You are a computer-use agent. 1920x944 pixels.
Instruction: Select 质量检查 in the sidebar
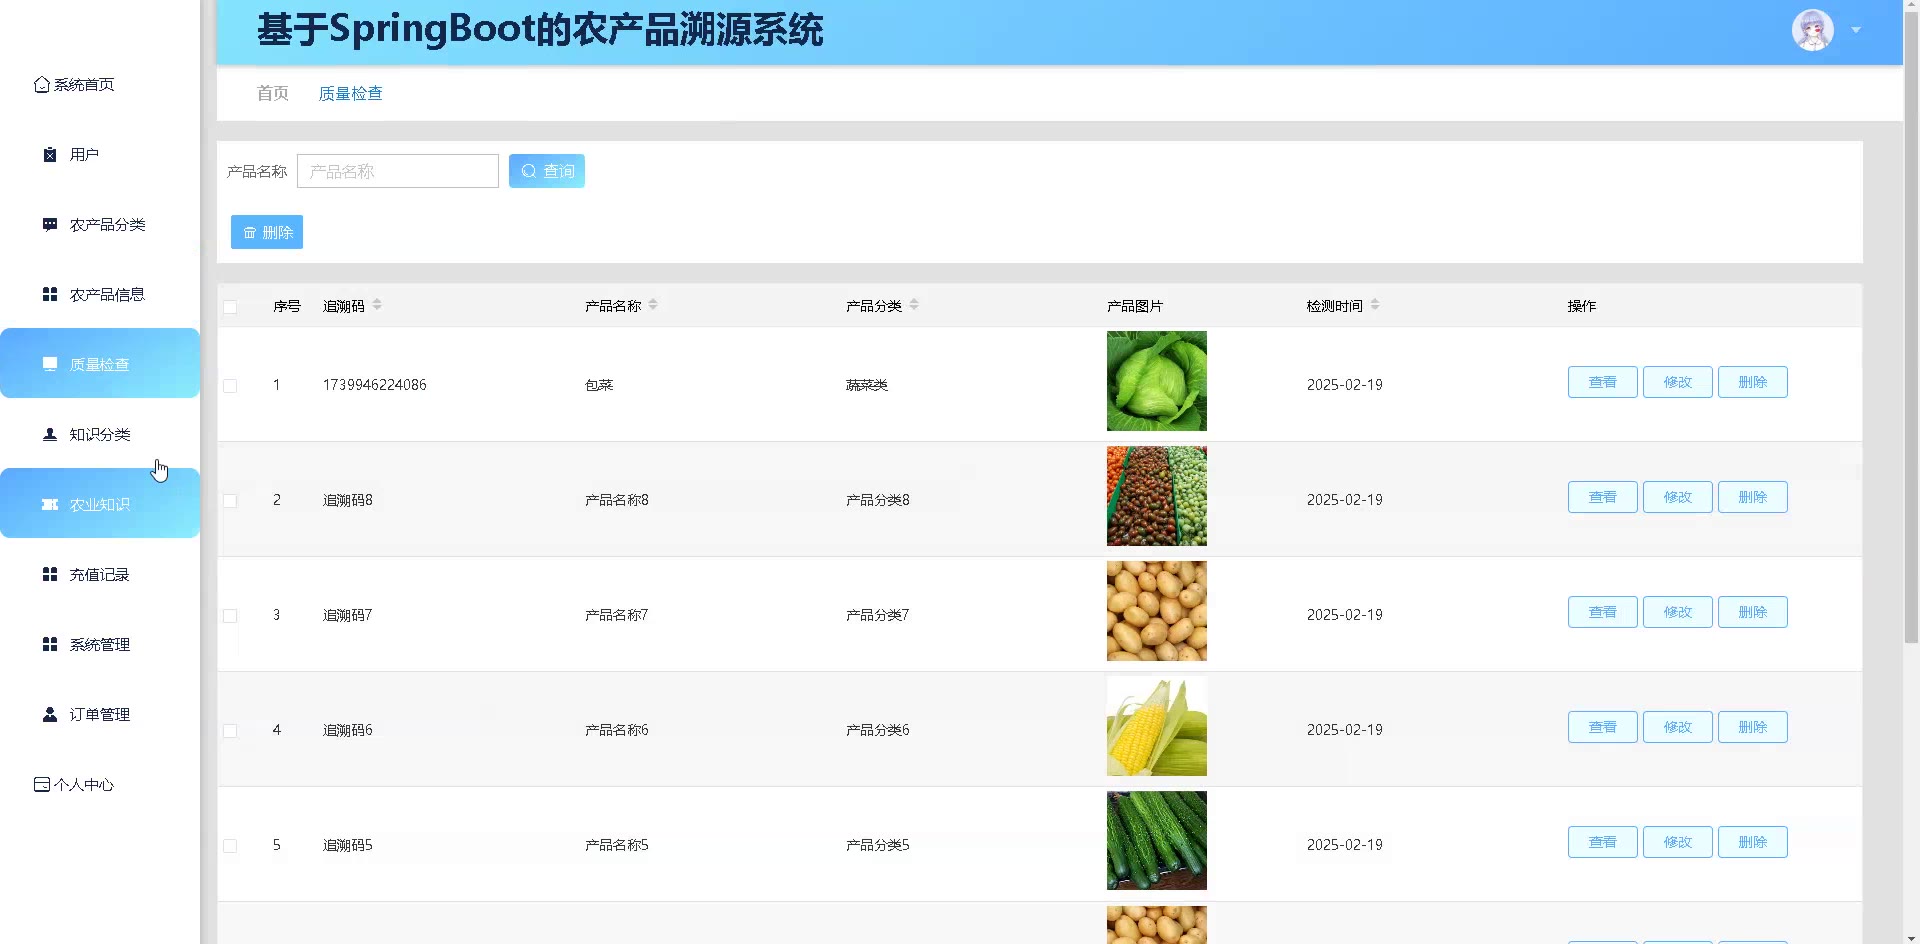tap(100, 363)
